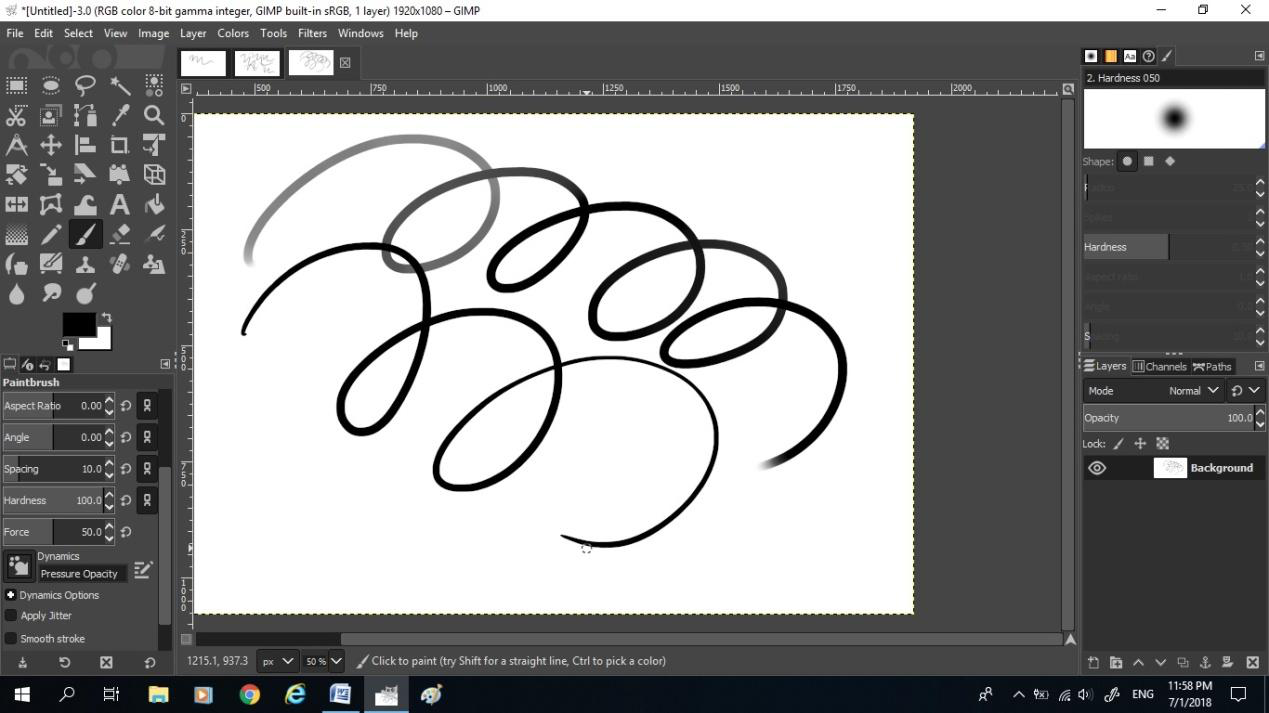Select the Text tool
This screenshot has height=713, width=1269.
[x=120, y=205]
